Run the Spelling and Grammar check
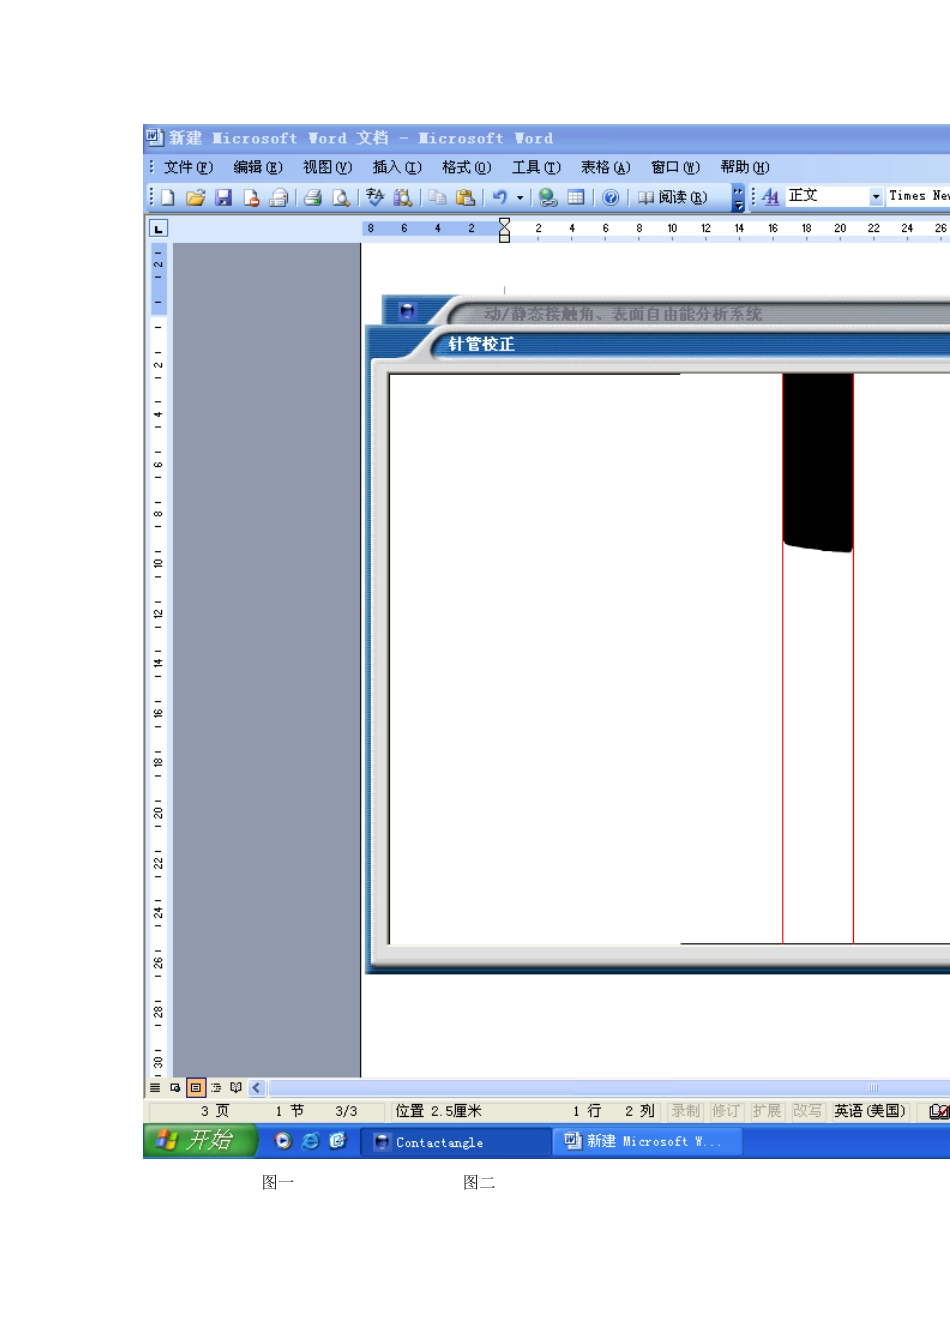Viewport: 950px width, 1344px height. click(x=375, y=198)
